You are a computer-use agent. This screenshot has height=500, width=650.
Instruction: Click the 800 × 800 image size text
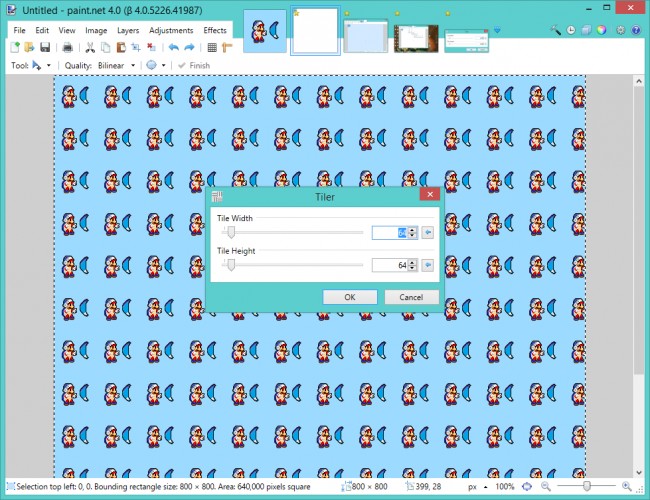(x=369, y=487)
